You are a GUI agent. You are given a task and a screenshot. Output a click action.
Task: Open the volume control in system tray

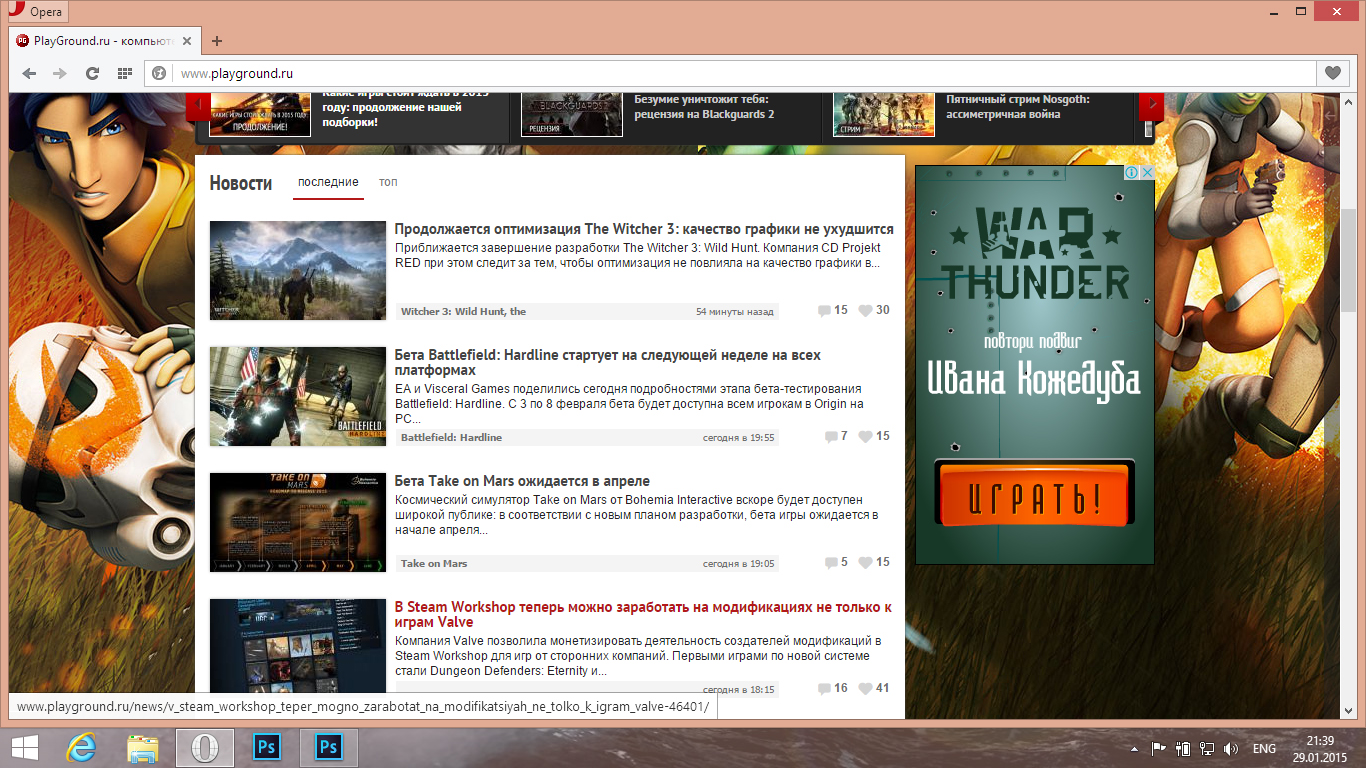(x=1230, y=748)
